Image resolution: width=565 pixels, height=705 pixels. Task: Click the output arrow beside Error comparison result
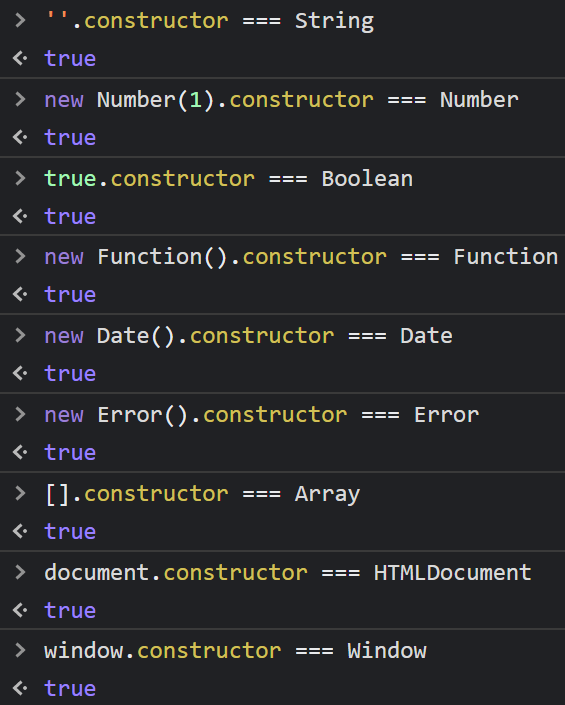20,452
